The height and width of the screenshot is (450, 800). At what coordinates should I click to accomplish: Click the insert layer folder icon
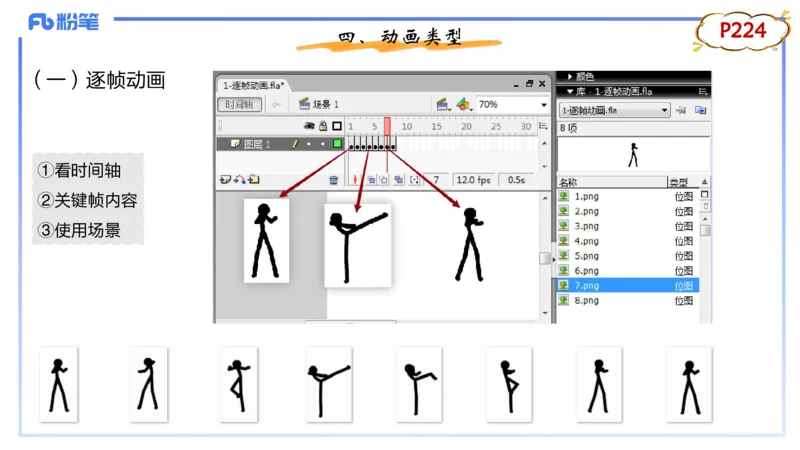[254, 180]
